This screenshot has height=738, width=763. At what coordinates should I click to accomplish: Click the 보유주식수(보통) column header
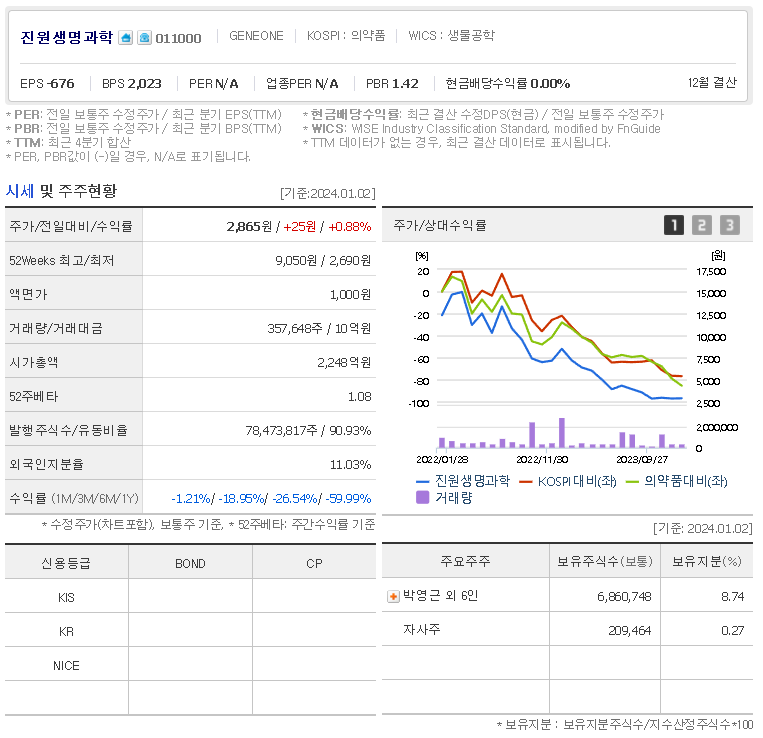click(x=605, y=561)
